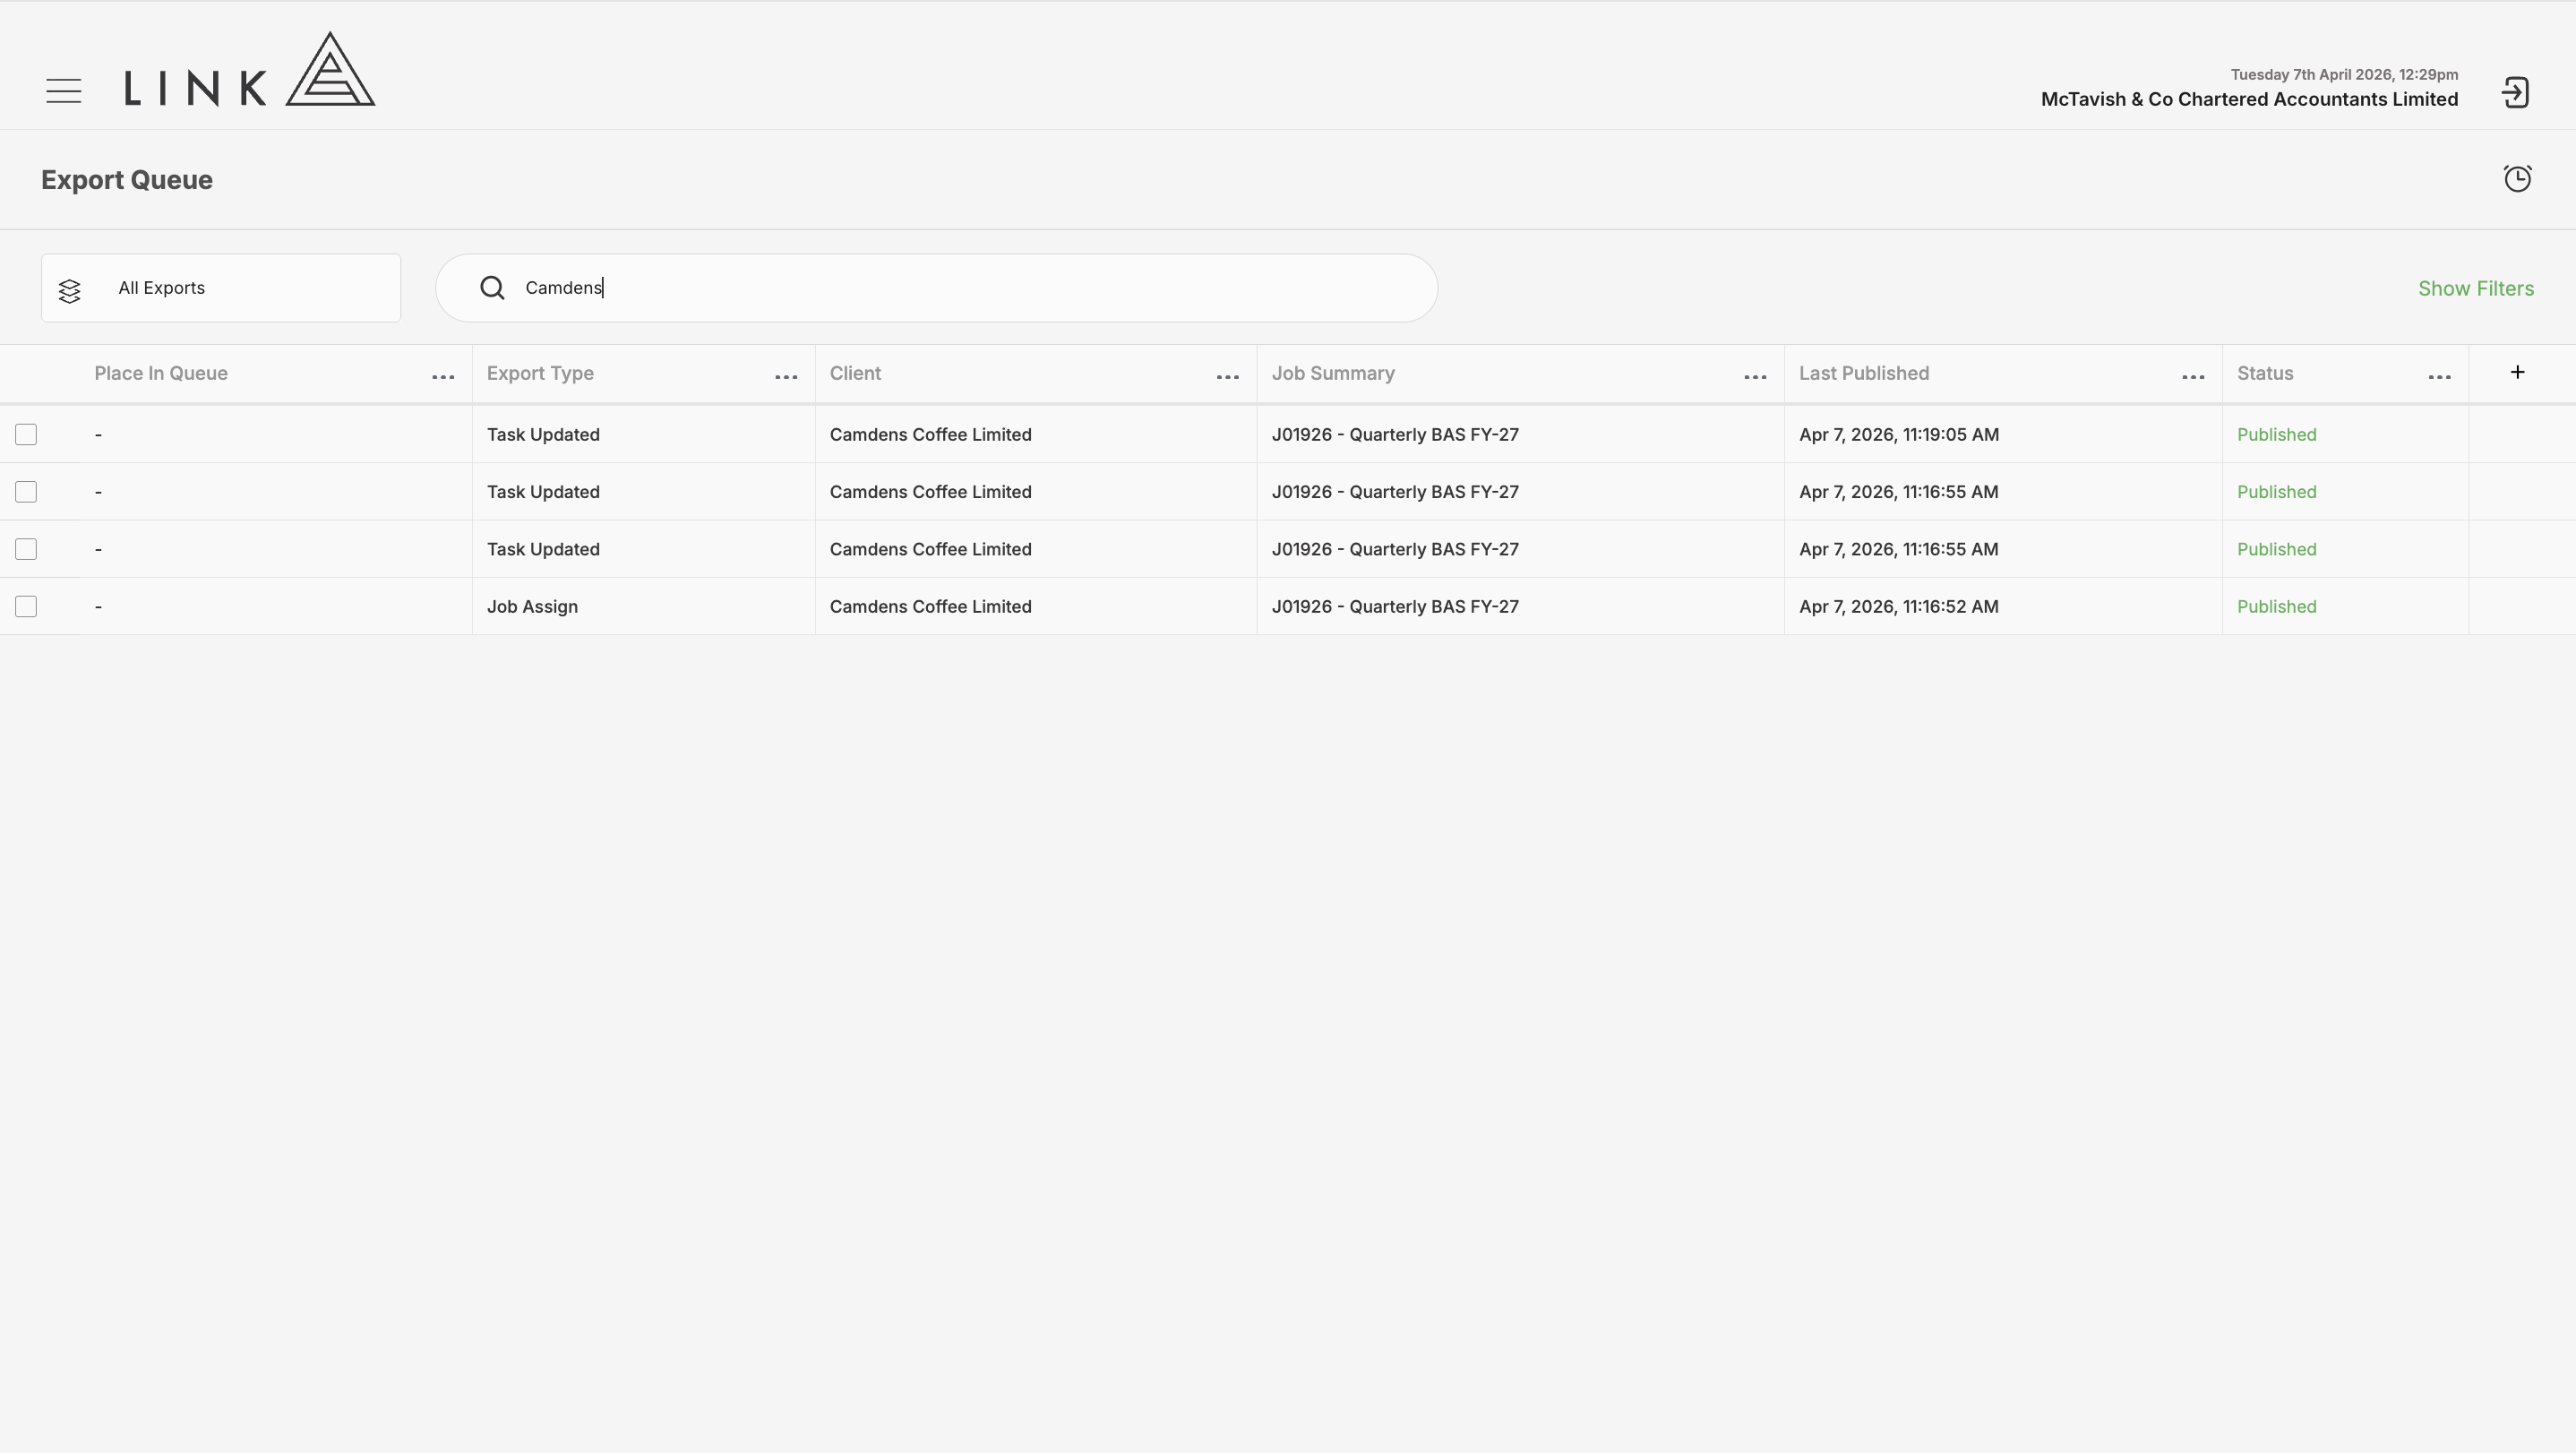Click into the Camdens search field
This screenshot has width=2576, height=1453.
coord(936,288)
